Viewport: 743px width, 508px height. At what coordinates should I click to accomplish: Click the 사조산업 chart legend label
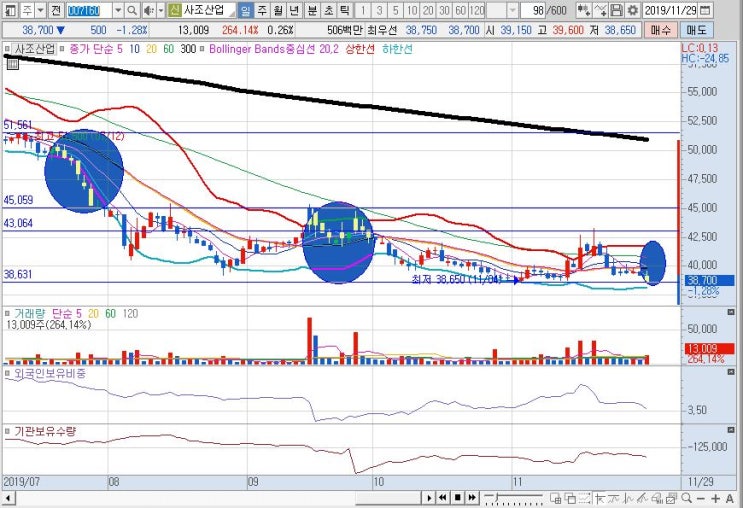(x=36, y=49)
